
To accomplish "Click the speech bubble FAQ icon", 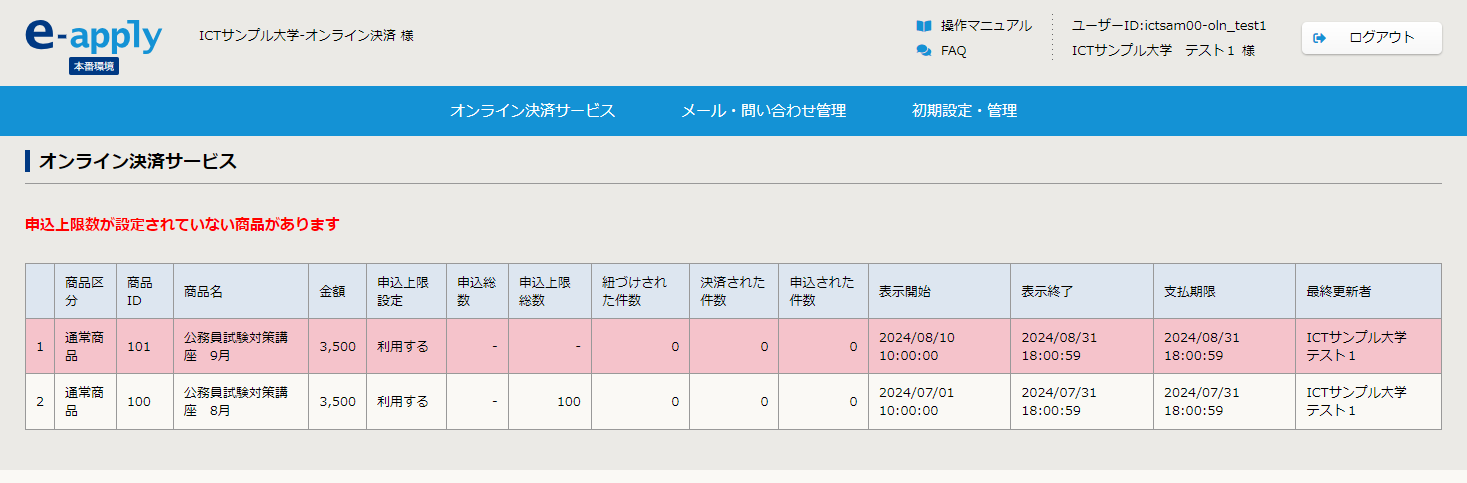I will (924, 50).
